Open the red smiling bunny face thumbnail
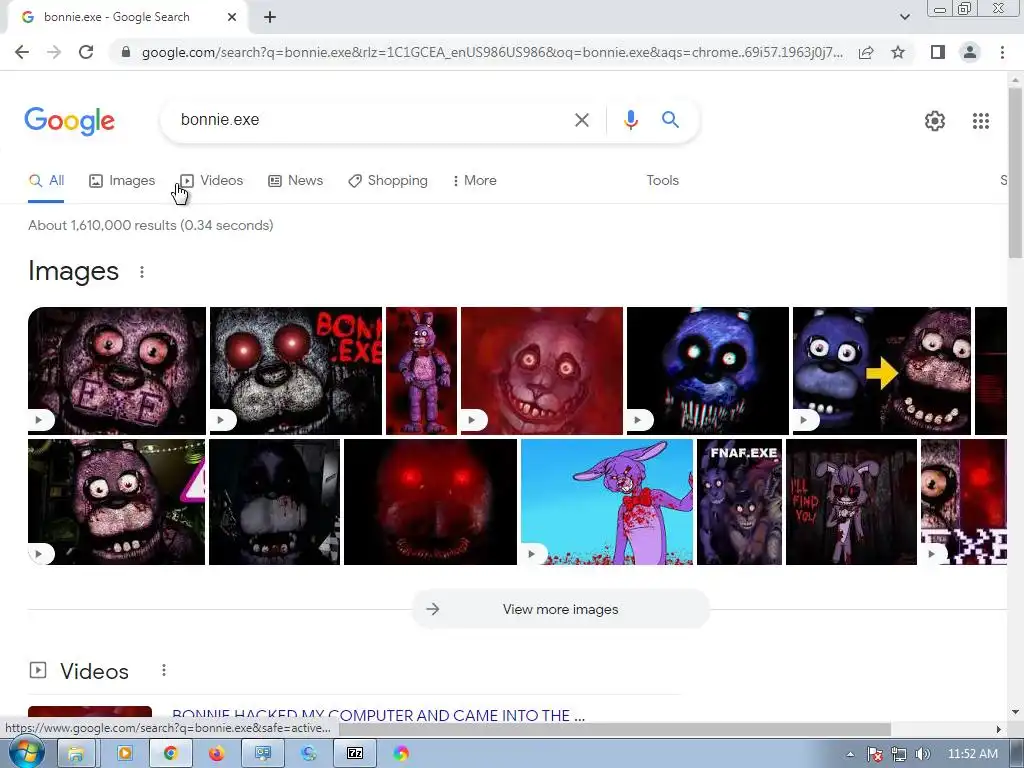 tap(542, 370)
